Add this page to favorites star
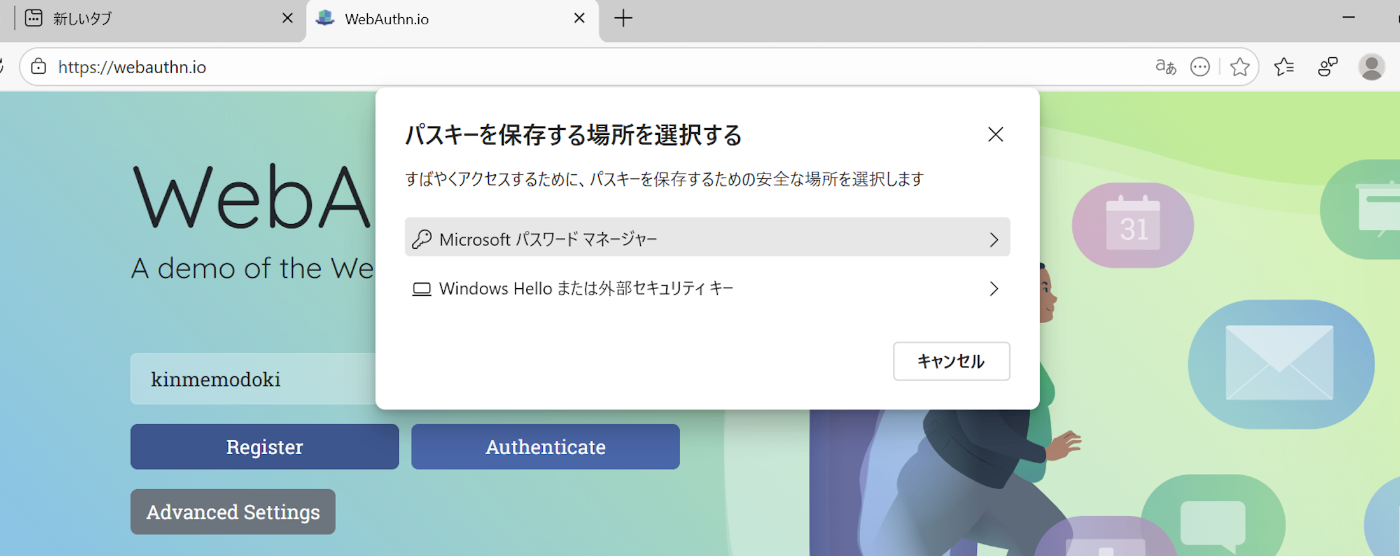Screen dimensions: 1400x556 point(1240,67)
